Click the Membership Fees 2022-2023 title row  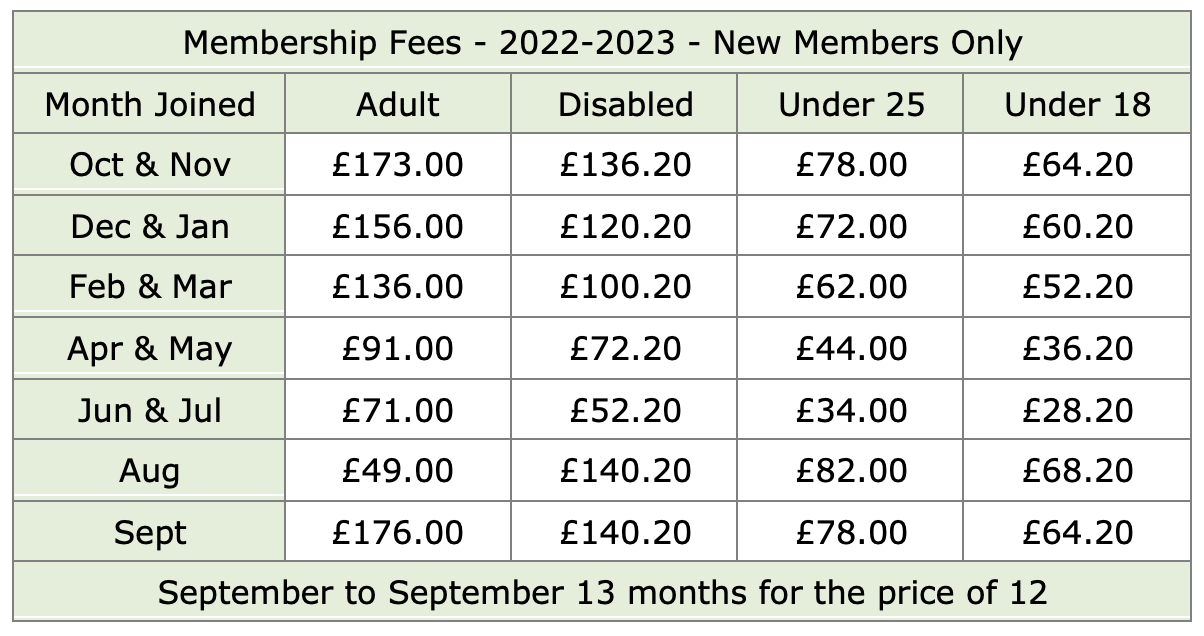tap(602, 43)
